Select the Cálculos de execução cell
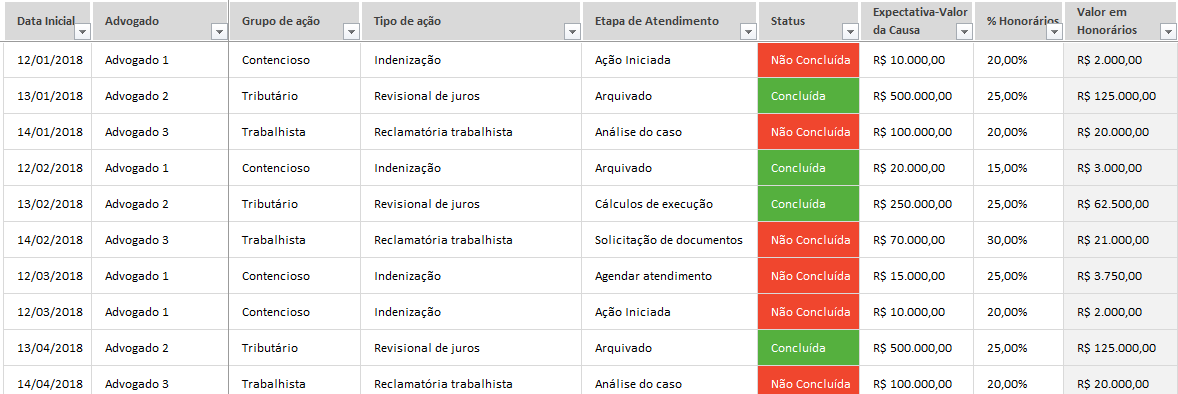Screen dimensions: 1178x394 click(670, 205)
